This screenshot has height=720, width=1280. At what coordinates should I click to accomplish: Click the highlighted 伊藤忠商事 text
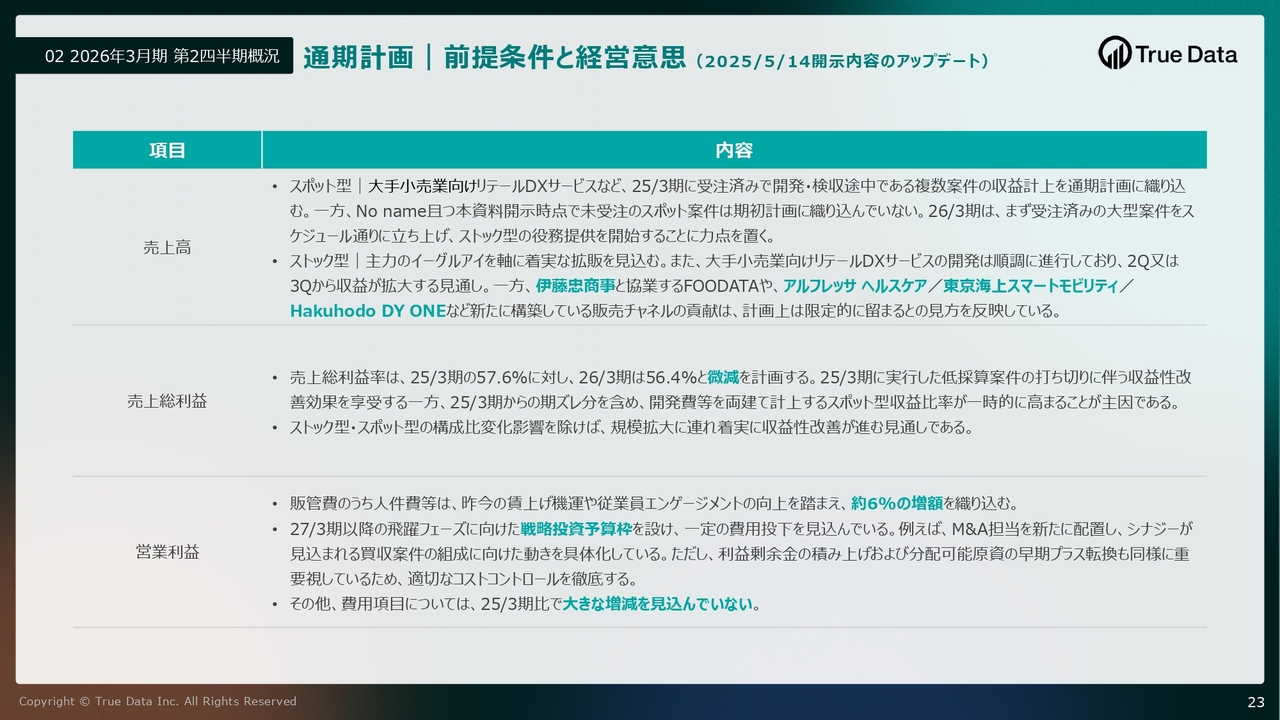pos(575,286)
